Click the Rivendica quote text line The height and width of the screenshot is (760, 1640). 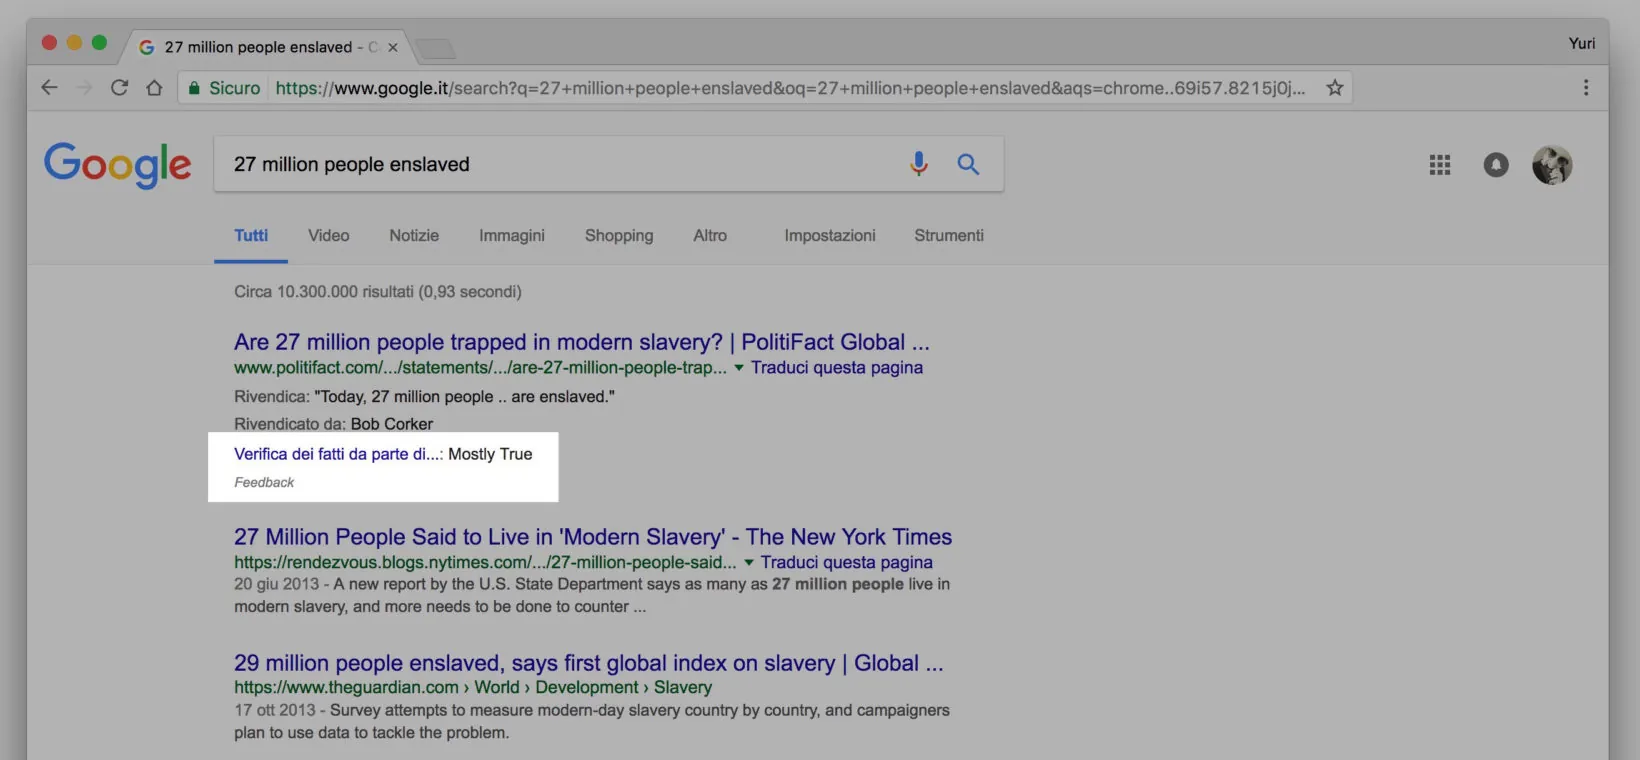425,397
